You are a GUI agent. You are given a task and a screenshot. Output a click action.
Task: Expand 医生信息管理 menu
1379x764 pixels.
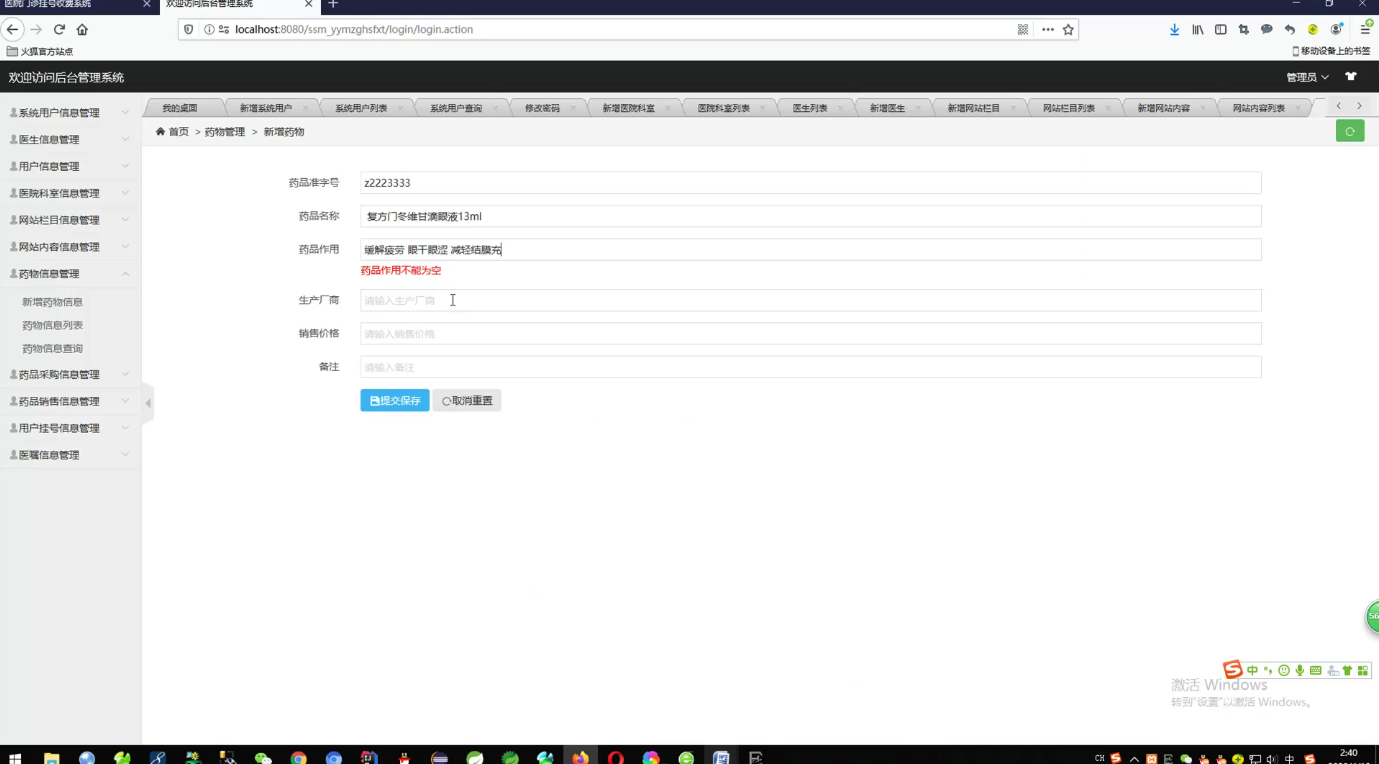[70, 140]
